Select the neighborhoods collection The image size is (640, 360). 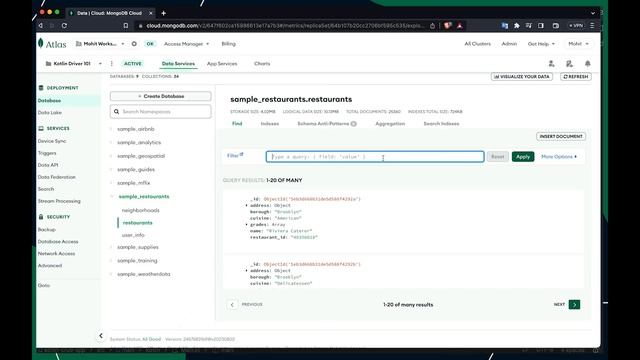pos(140,210)
